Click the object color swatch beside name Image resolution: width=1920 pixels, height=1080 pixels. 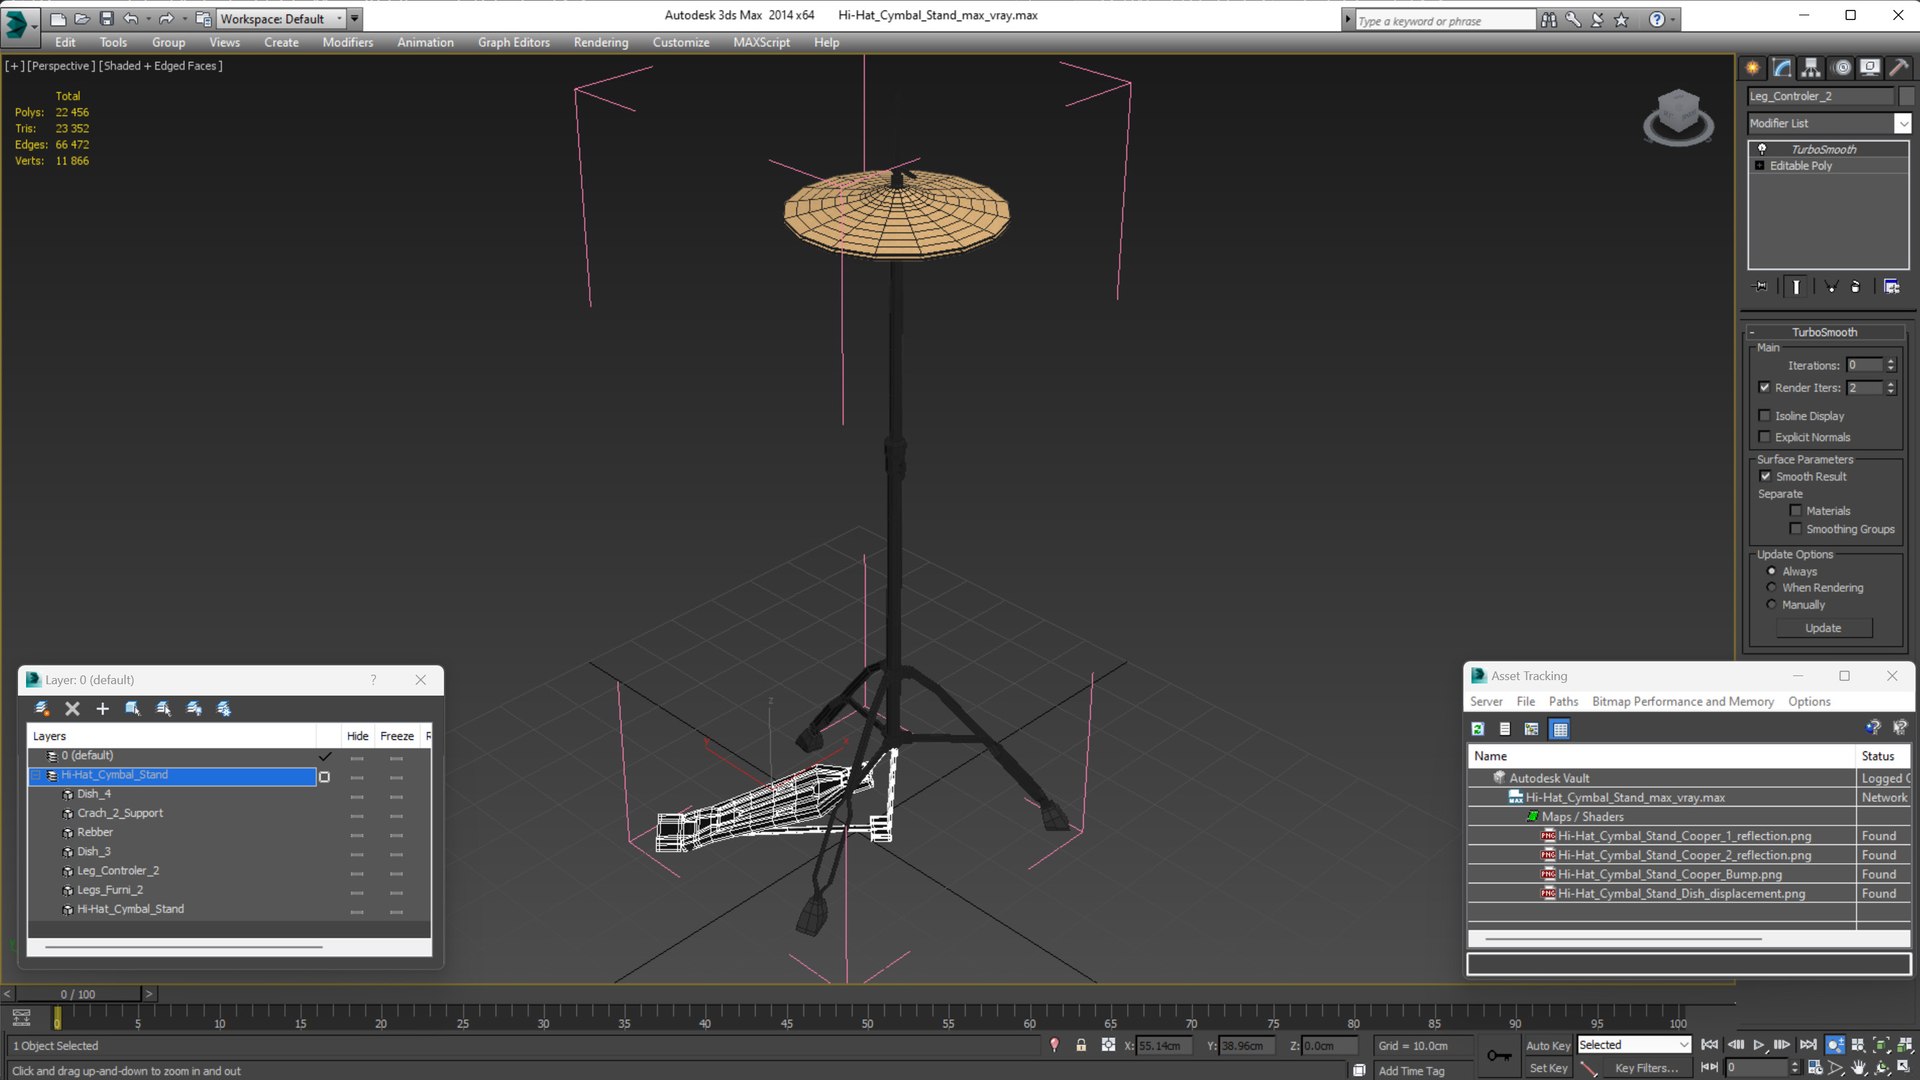click(1906, 96)
